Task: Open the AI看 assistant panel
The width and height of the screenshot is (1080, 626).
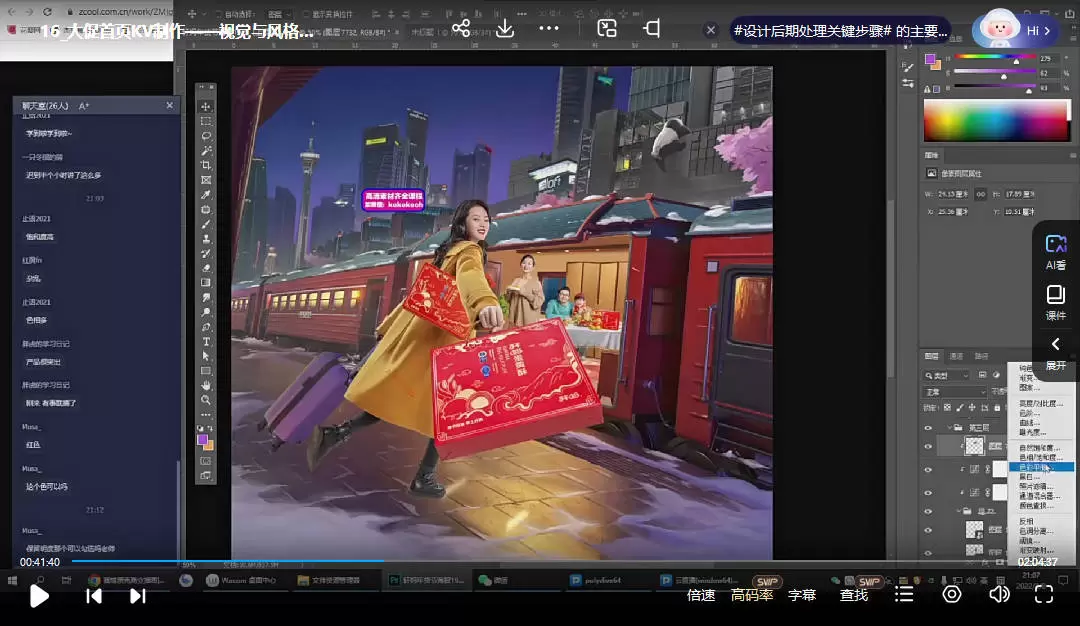Action: click(x=1056, y=252)
